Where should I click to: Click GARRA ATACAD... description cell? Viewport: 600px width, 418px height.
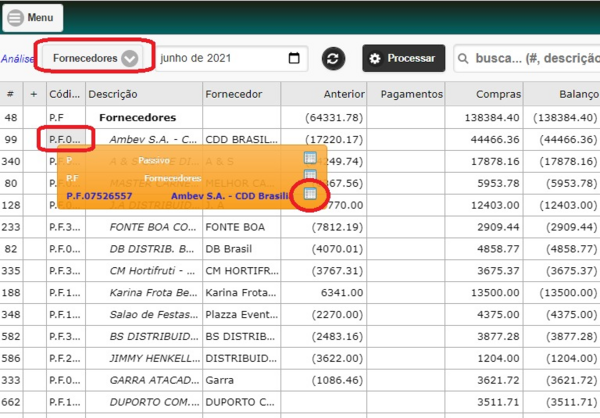tap(154, 380)
